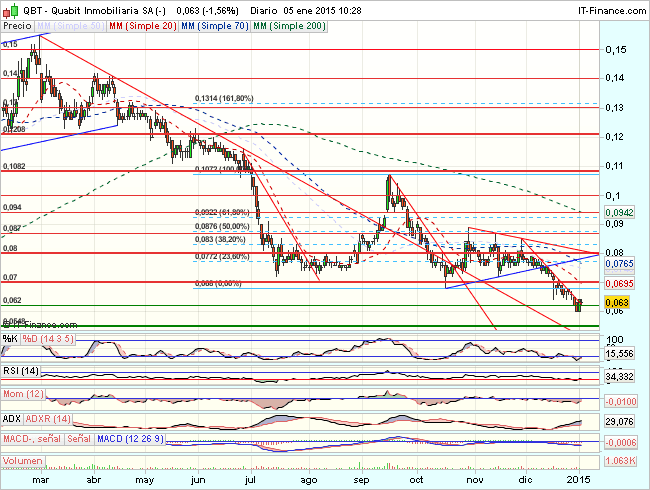Toggle the MM (Simple 70) moving average
The width and height of the screenshot is (650, 490).
coord(215,26)
